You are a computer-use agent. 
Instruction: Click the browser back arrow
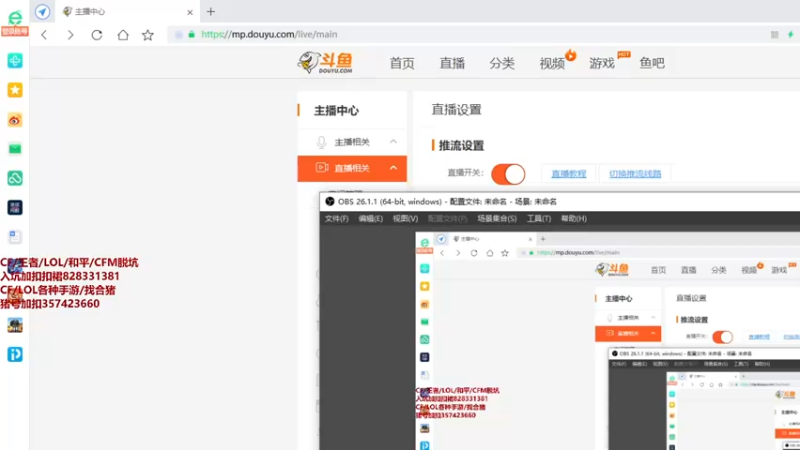[x=44, y=35]
